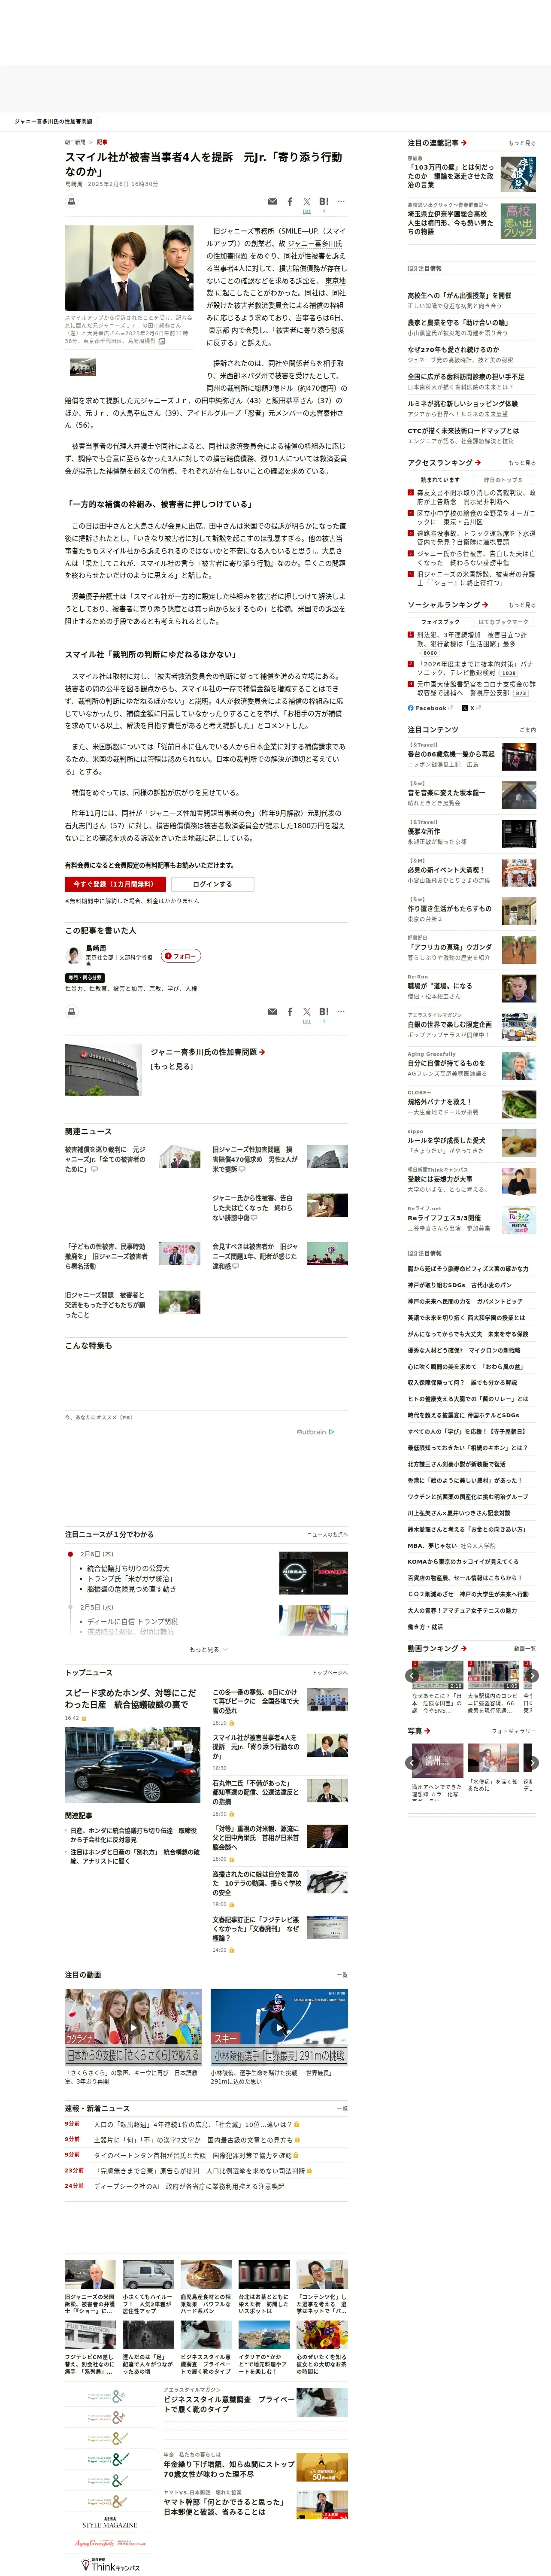Select the フェイスブック ranking tab
Screen dimensions: 551x2576
[x=440, y=622]
